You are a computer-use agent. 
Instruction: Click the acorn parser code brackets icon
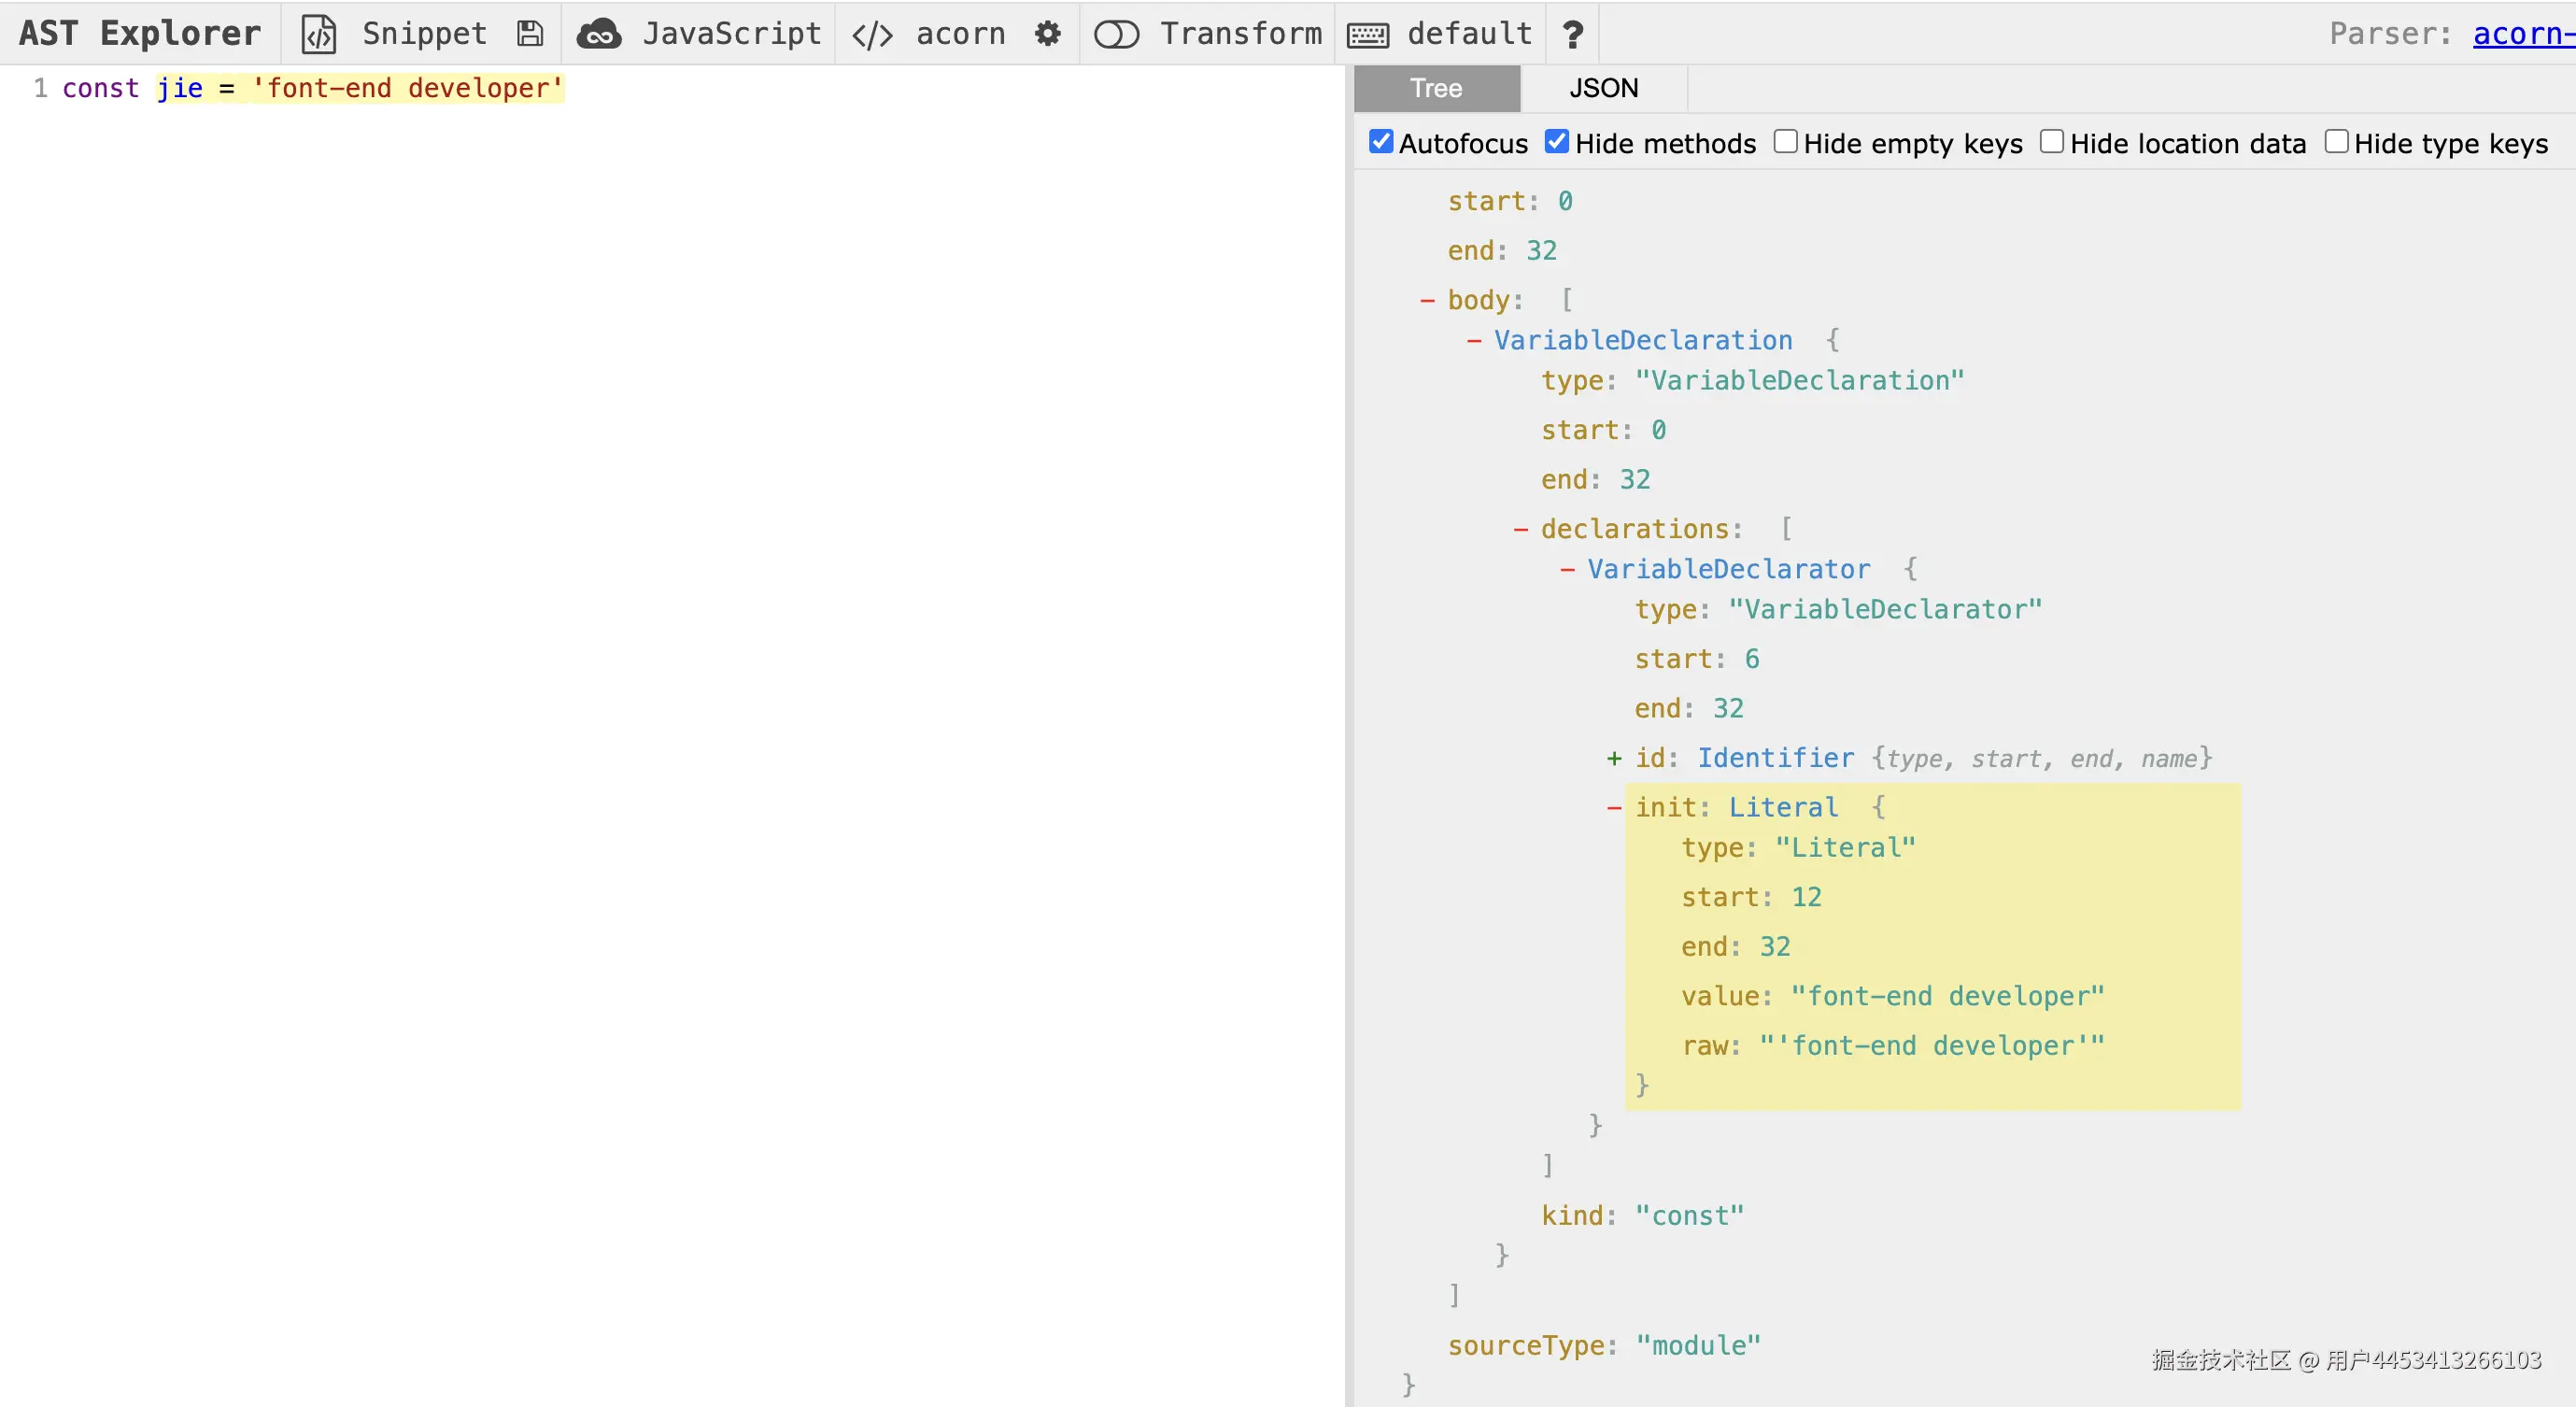point(871,35)
